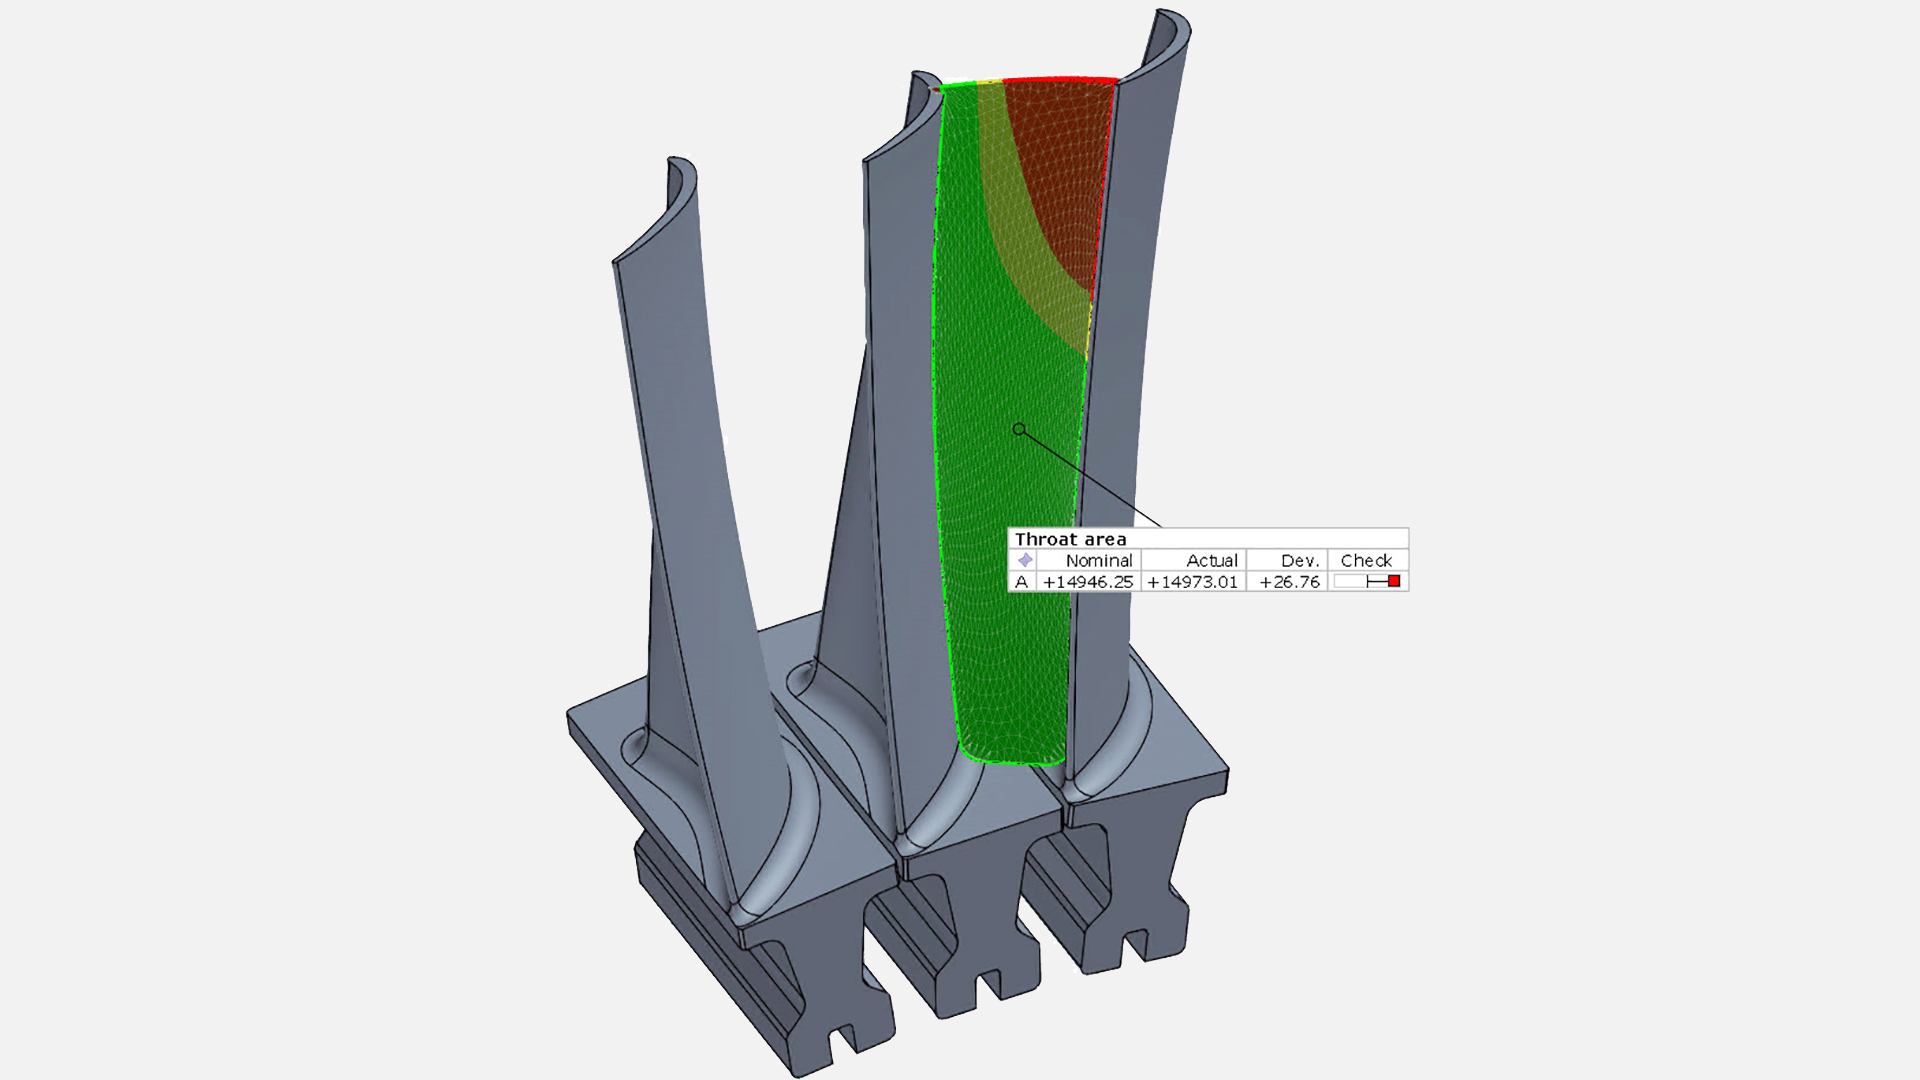Image resolution: width=1920 pixels, height=1080 pixels.
Task: Click row label A in annotation table
Action: click(x=1021, y=582)
